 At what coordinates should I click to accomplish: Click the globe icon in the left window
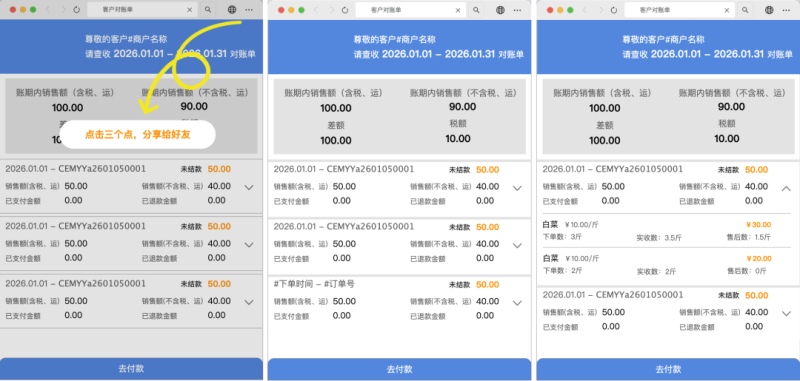tap(232, 10)
